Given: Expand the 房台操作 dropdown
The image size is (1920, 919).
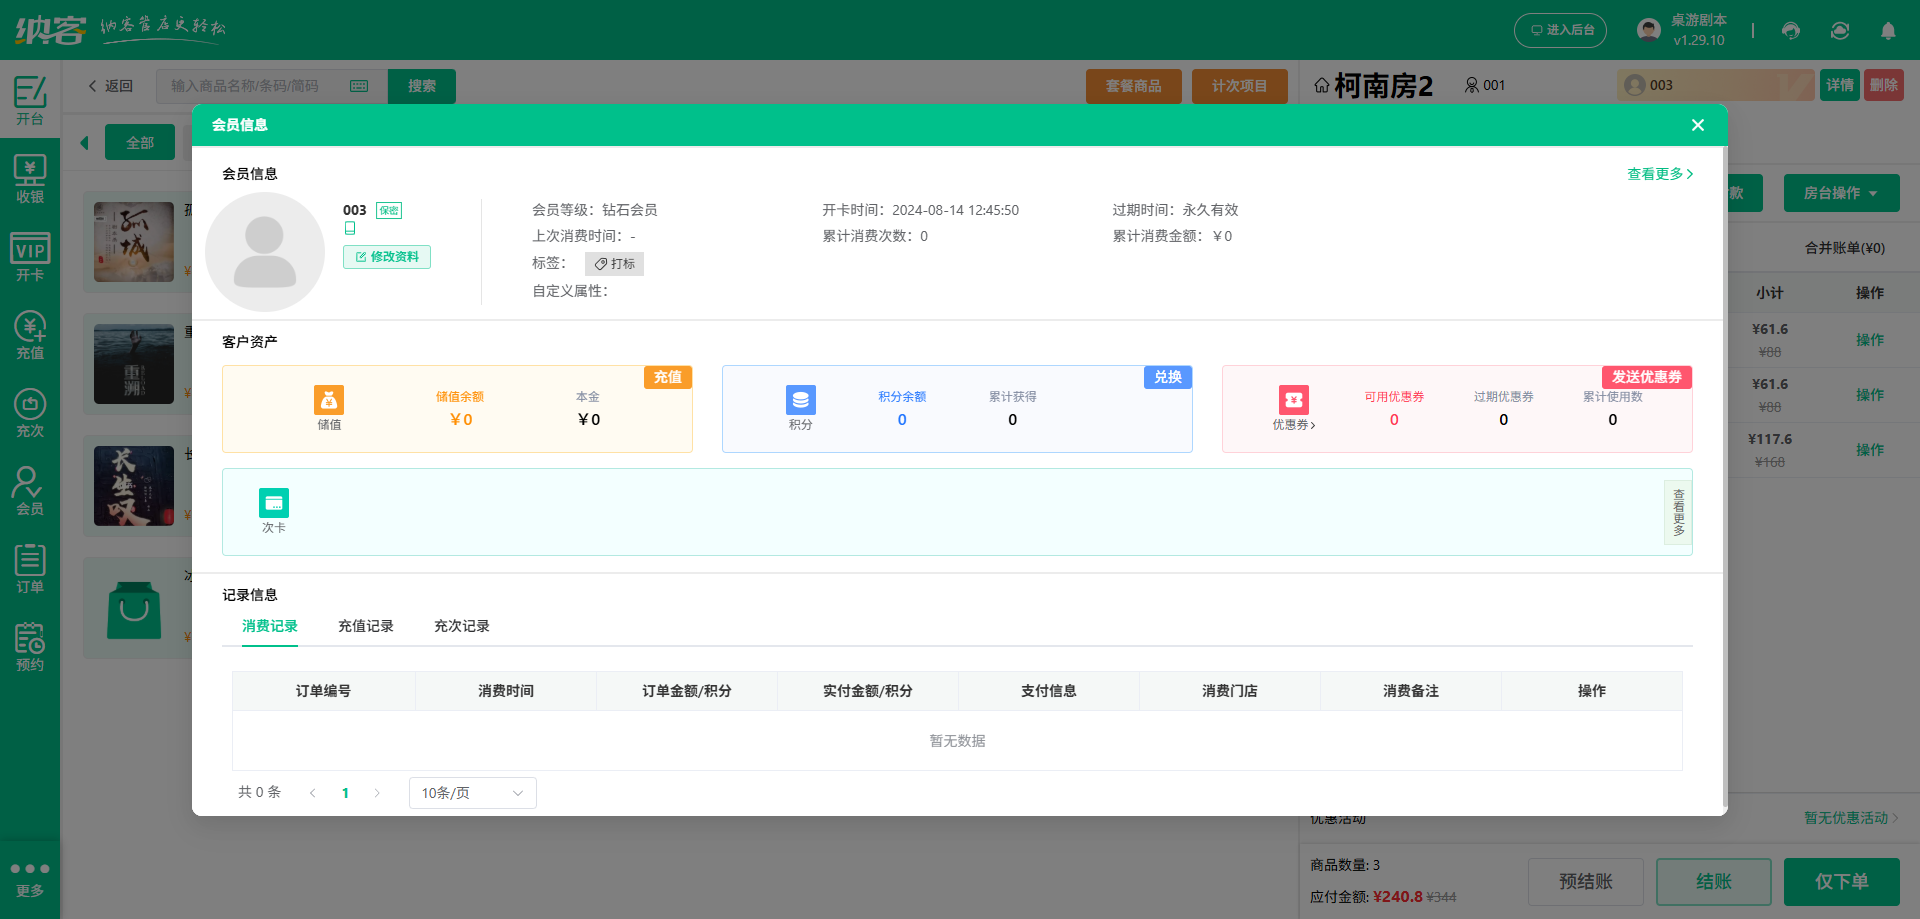Looking at the screenshot, I should pyautogui.click(x=1841, y=192).
